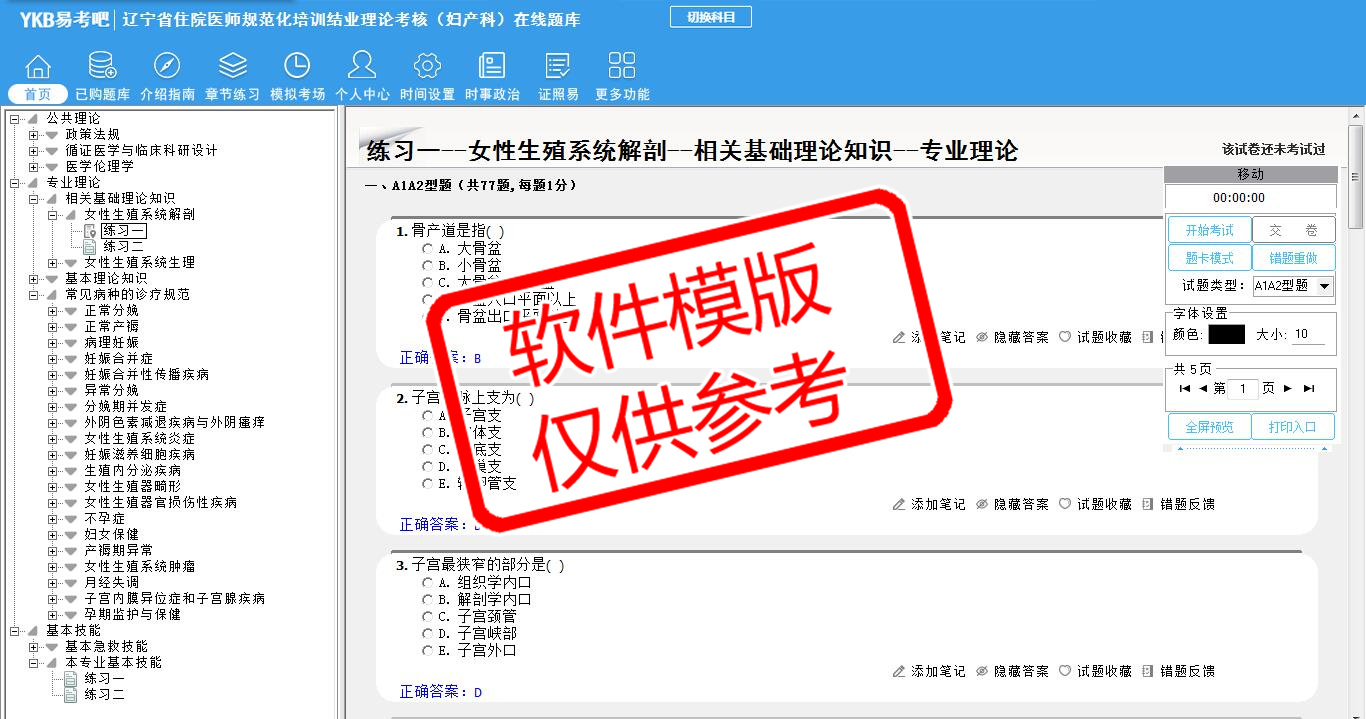The width and height of the screenshot is (1366, 719).
Task: Open 章节练习 layers icon
Action: (232, 67)
